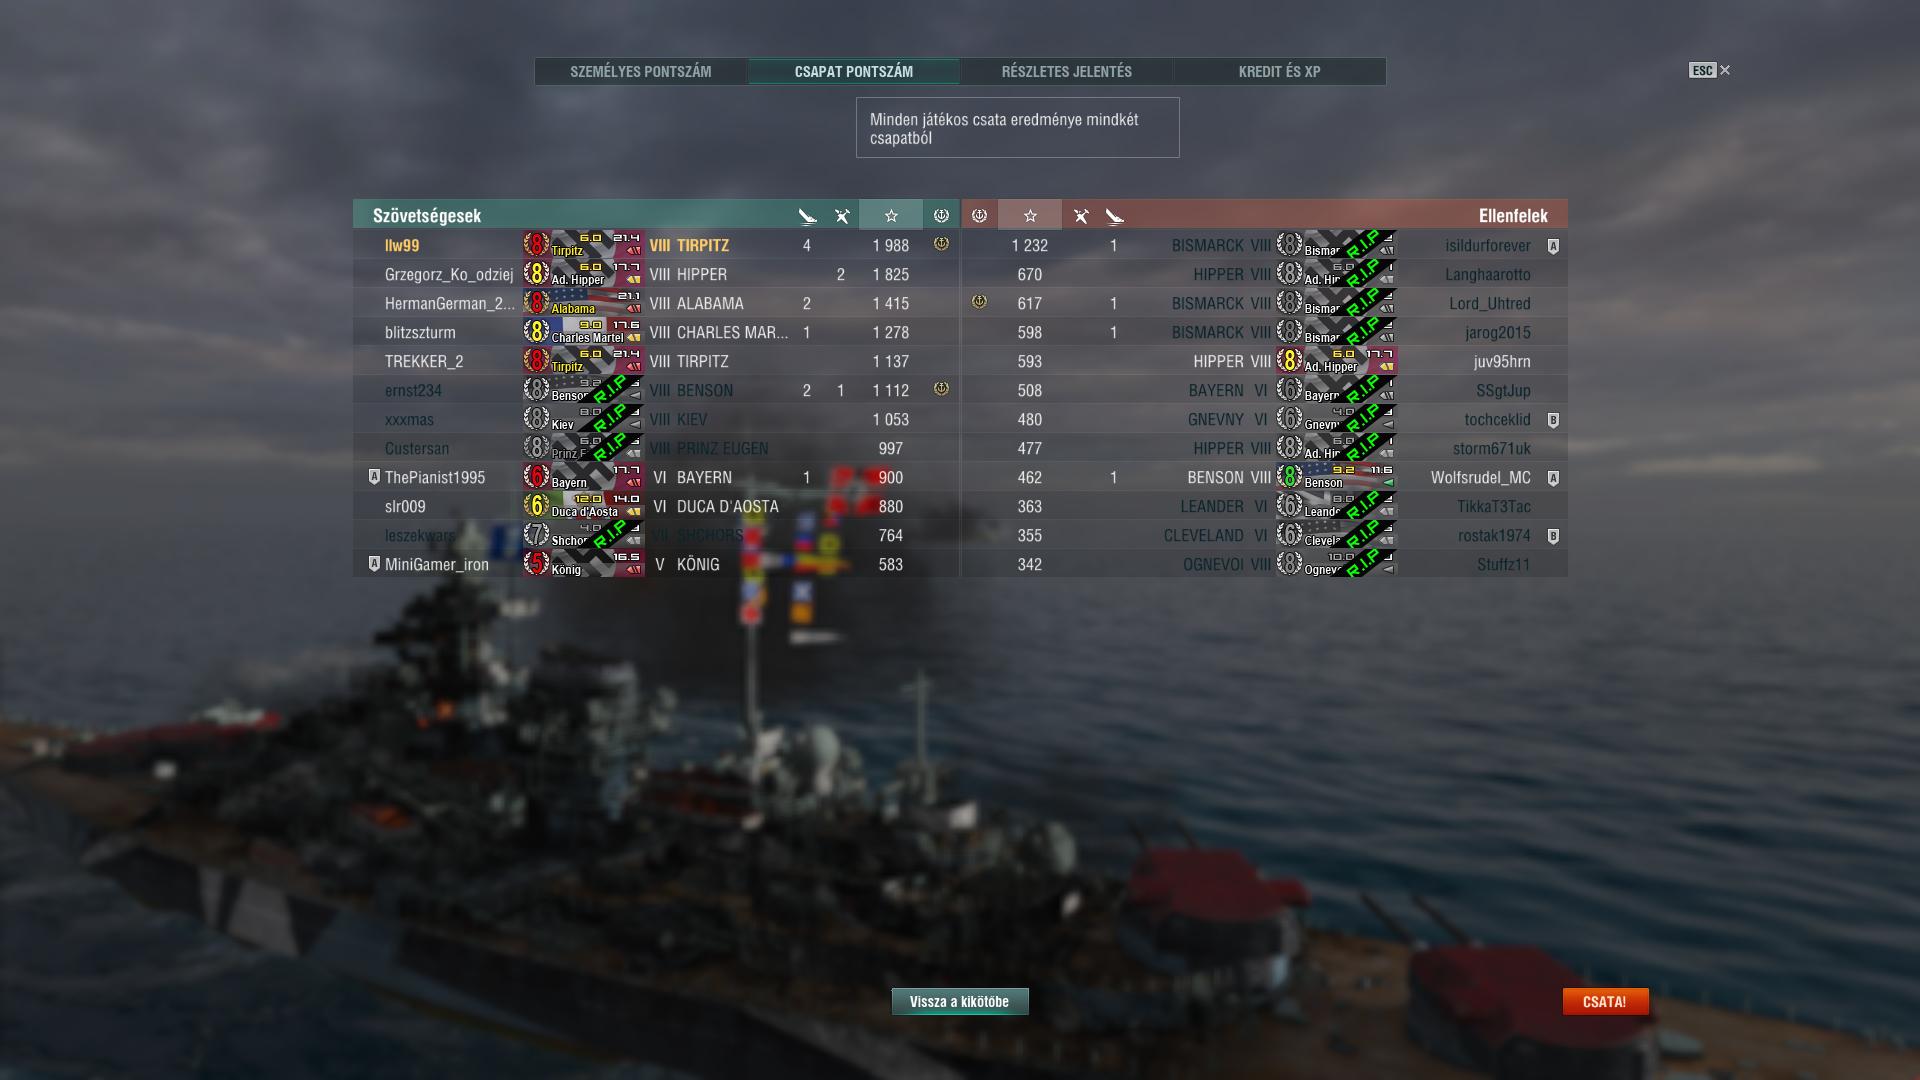Click the medal icon in llw99's row
The image size is (1920, 1080).
(941, 244)
